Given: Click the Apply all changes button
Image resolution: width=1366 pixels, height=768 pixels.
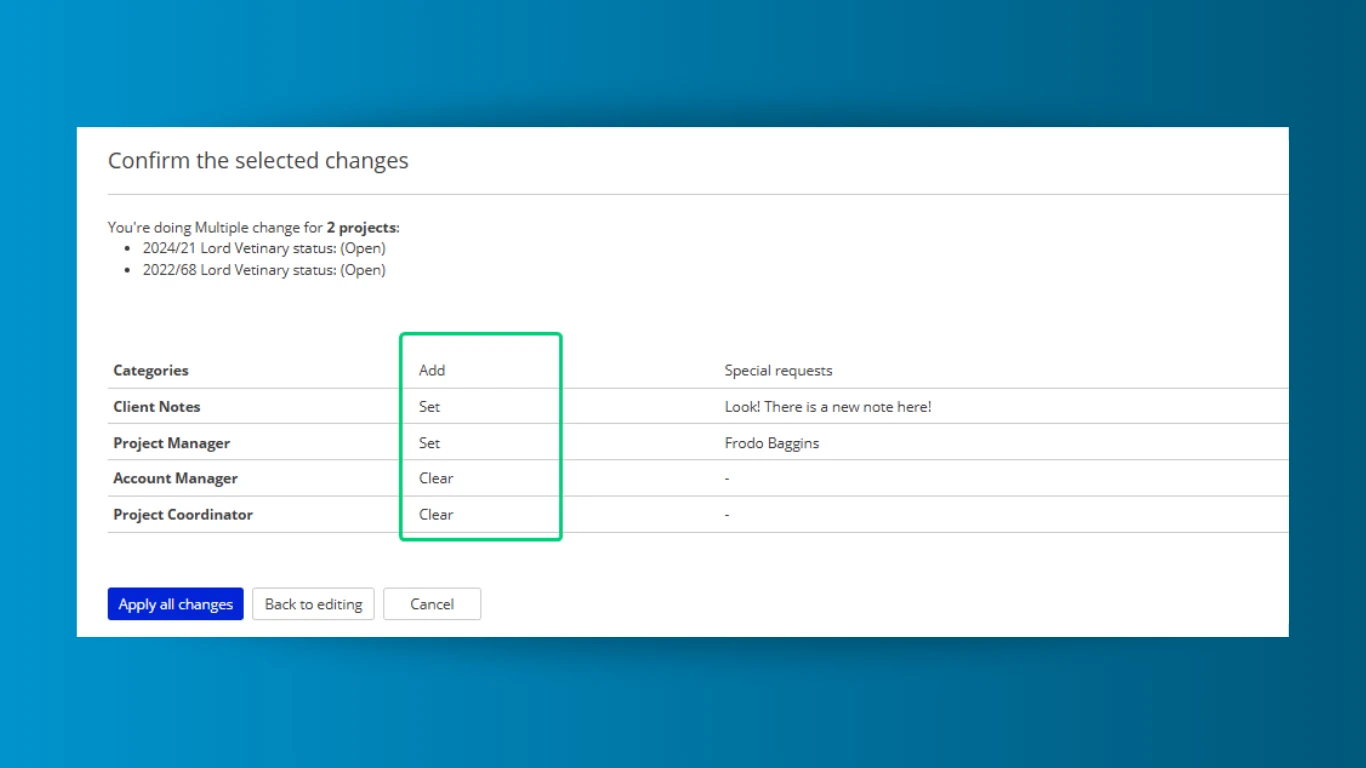Looking at the screenshot, I should point(175,604).
